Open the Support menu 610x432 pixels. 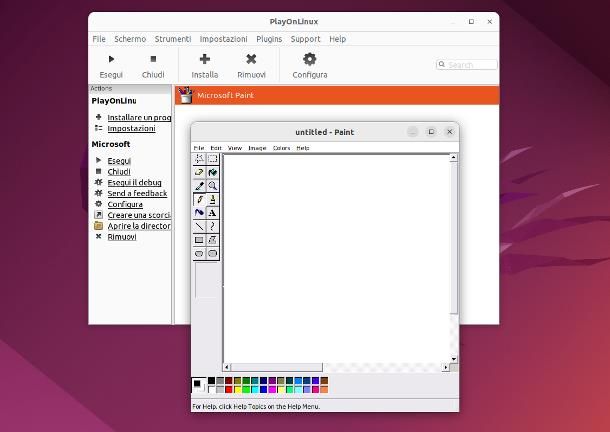(305, 39)
